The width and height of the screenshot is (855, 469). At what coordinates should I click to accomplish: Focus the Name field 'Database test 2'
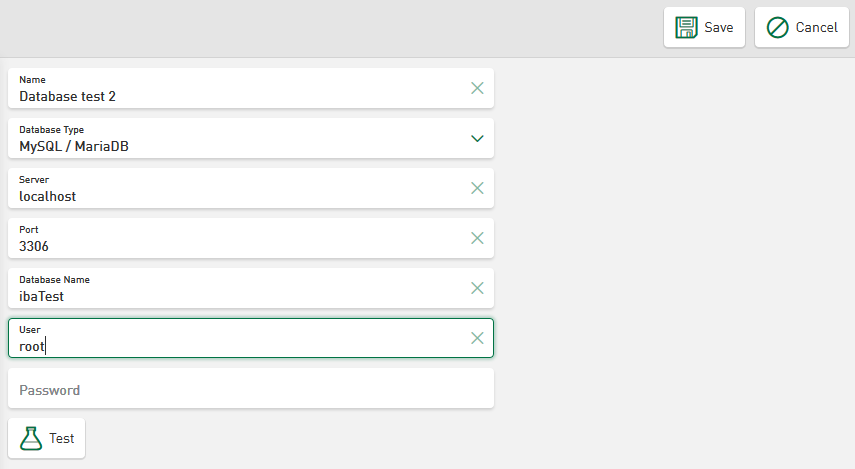[240, 96]
